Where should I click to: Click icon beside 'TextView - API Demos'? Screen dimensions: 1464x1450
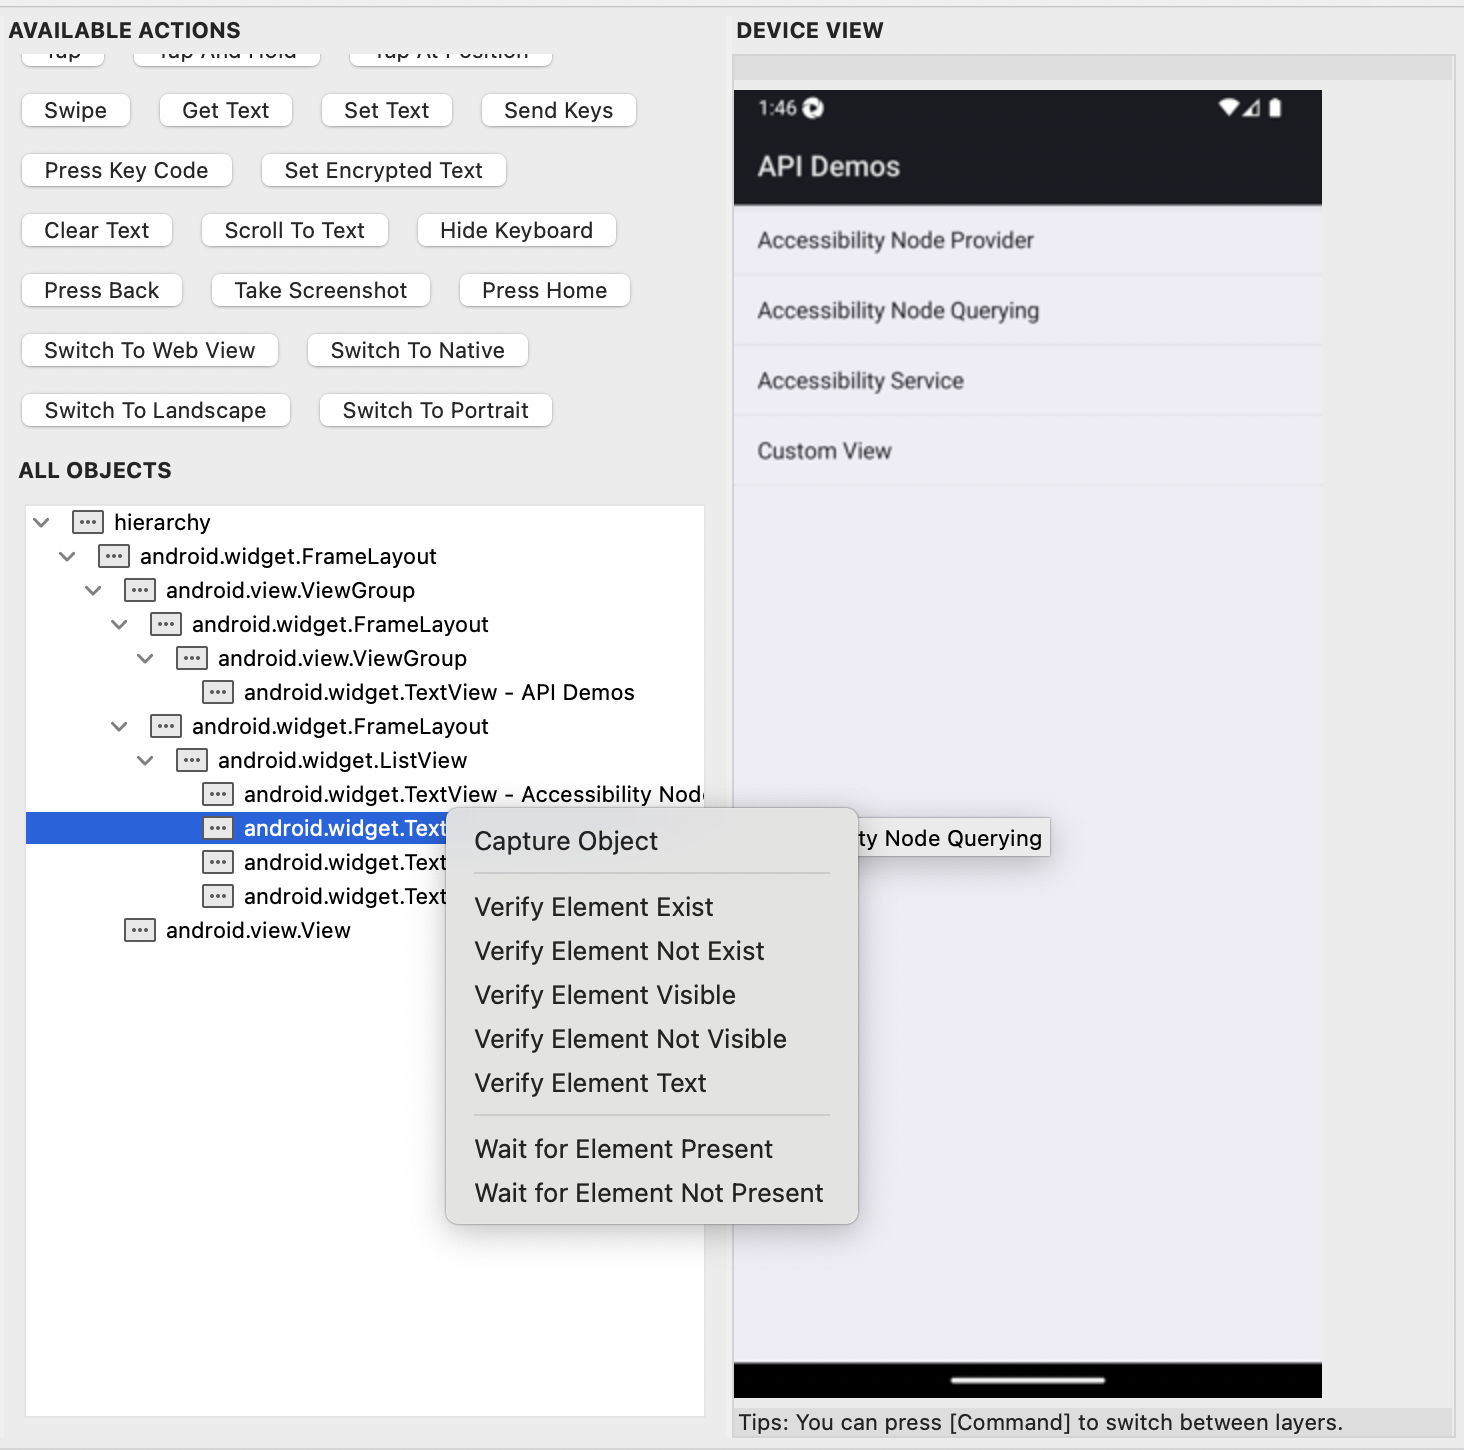pos(218,692)
